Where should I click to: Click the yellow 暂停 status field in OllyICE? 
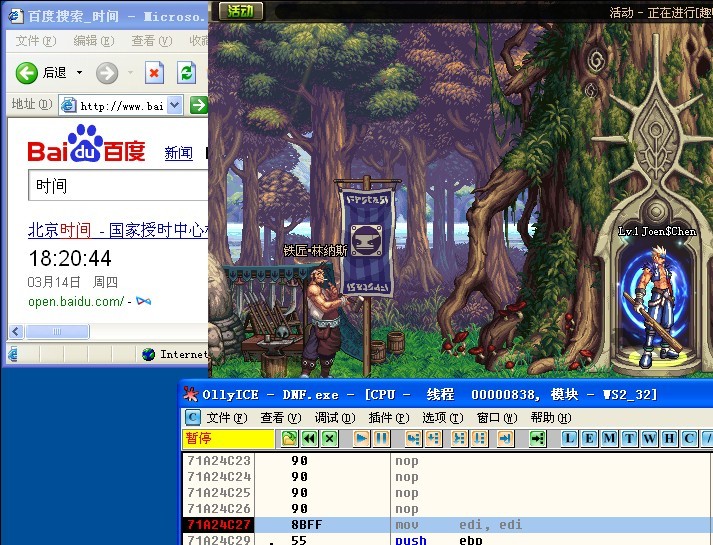[x=228, y=439]
